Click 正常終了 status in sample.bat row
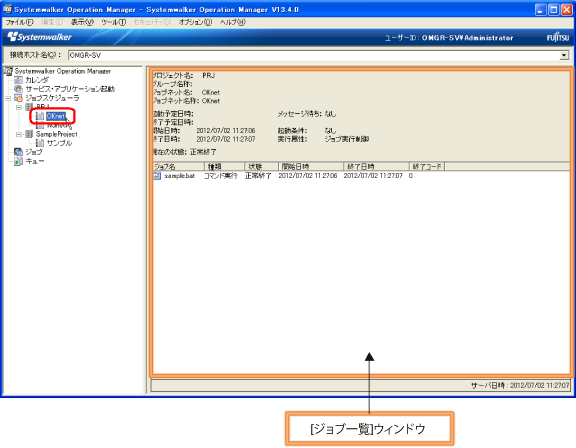Screen dimensions: 576x448 258,176
